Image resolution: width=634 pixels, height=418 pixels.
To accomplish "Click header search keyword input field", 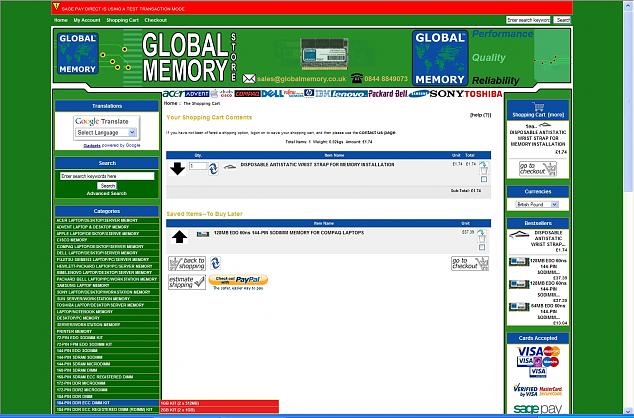I will pos(528,20).
